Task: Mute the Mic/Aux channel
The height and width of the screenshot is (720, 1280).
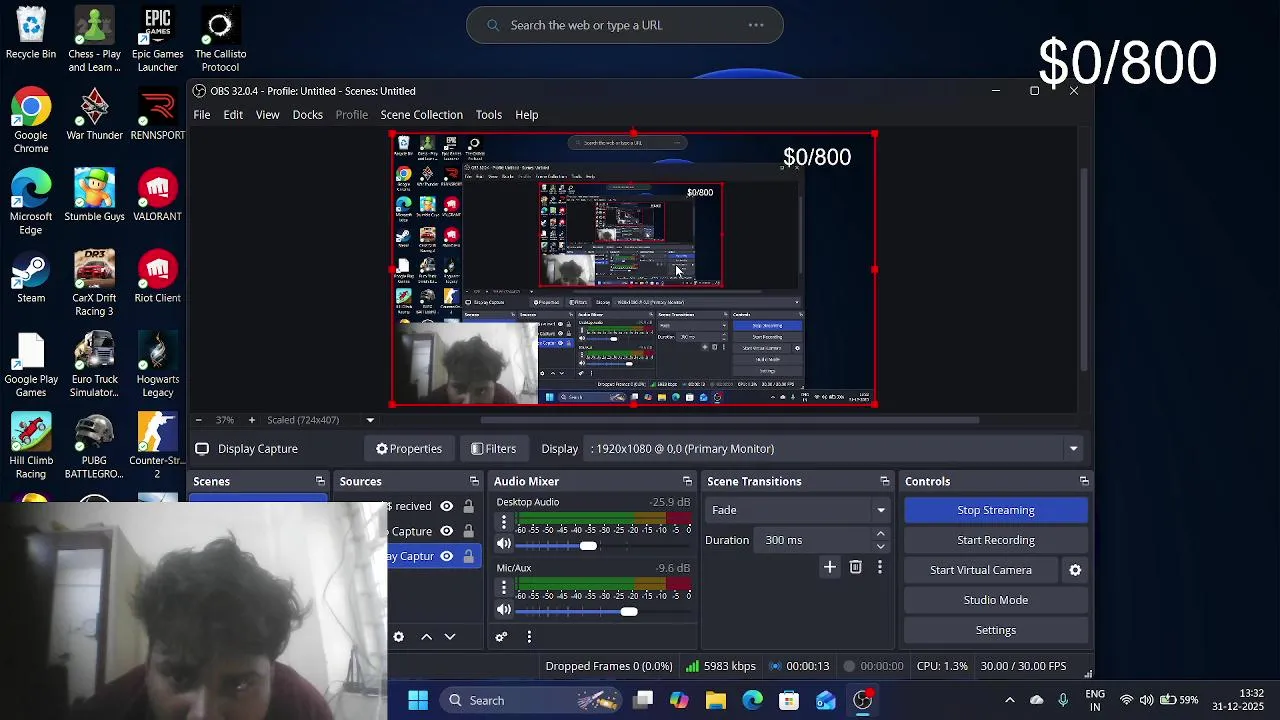Action: coord(504,610)
